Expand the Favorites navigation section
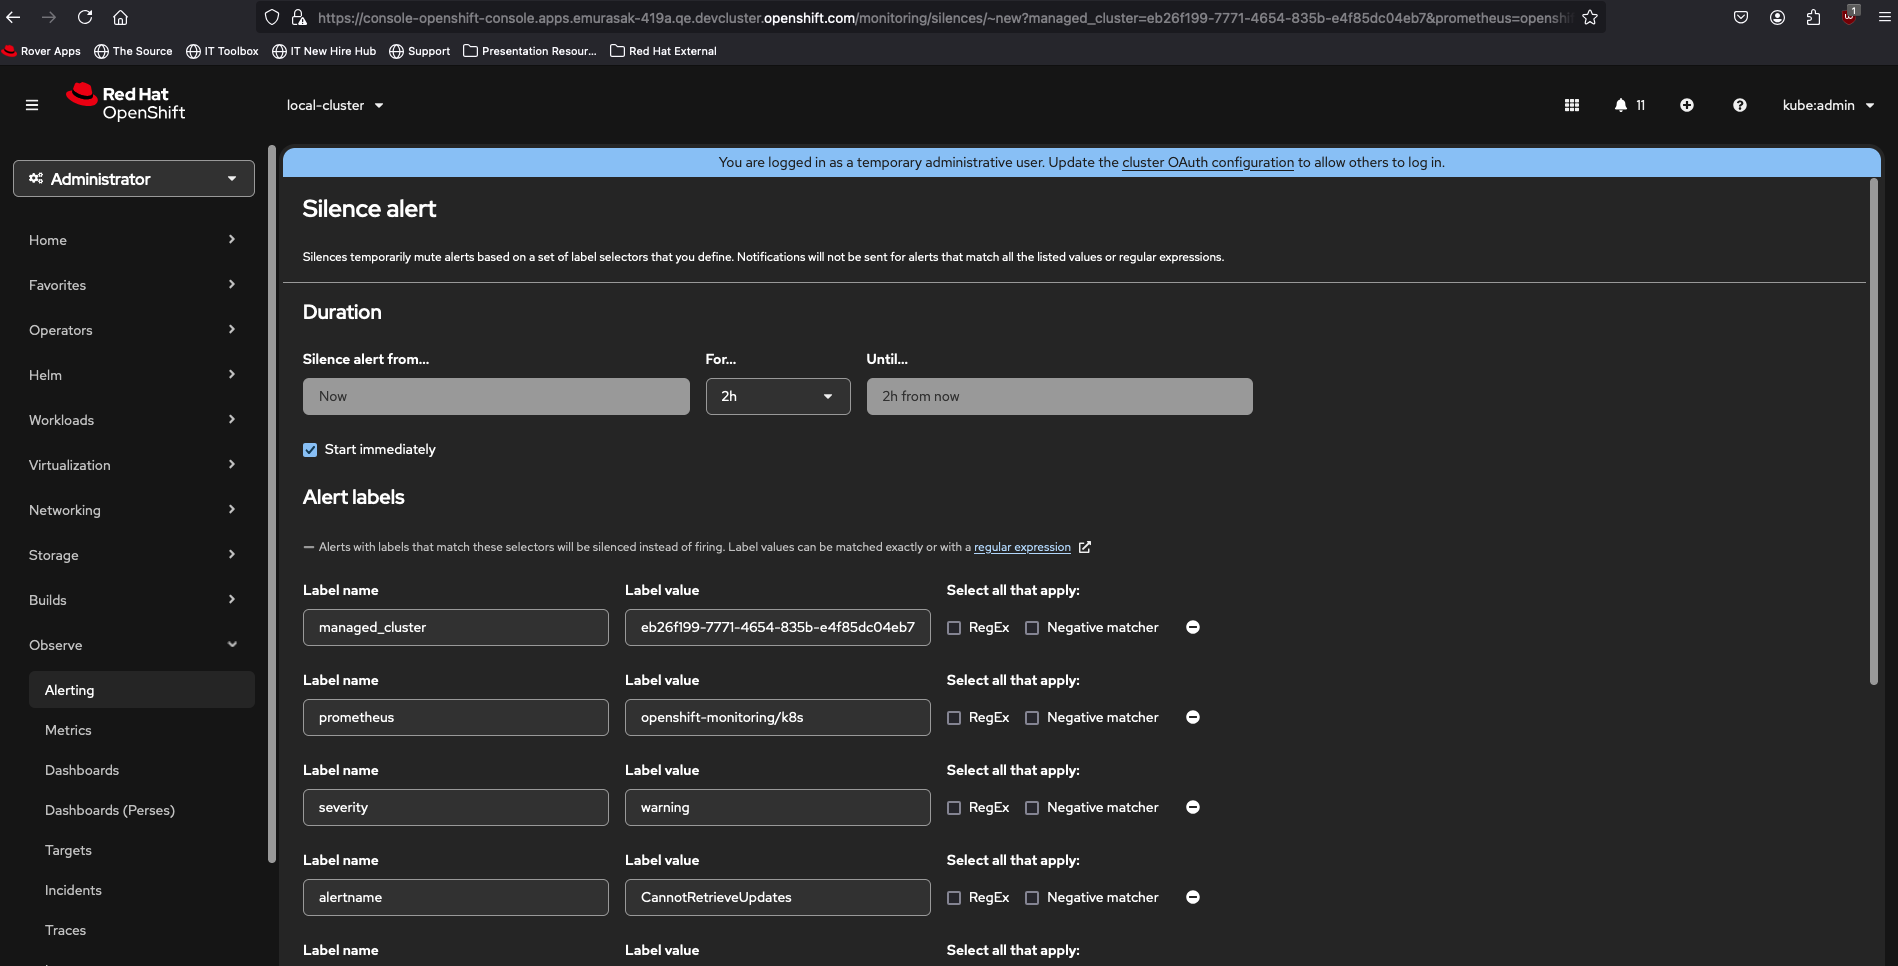Viewport: 1898px width, 966px height. (x=133, y=285)
